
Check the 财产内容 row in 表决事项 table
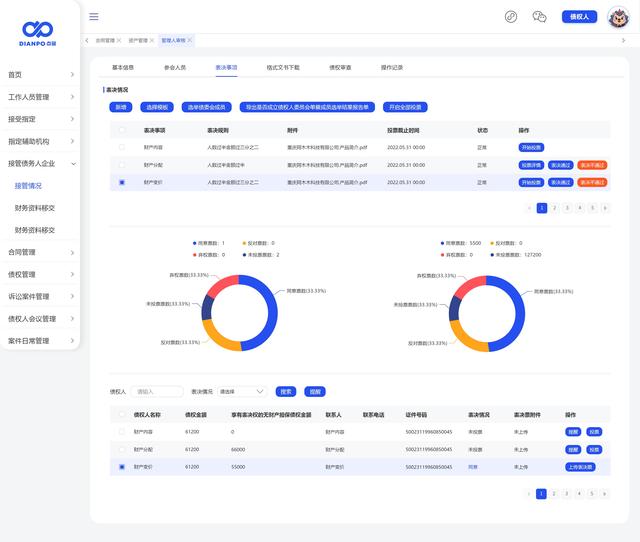coord(122,147)
